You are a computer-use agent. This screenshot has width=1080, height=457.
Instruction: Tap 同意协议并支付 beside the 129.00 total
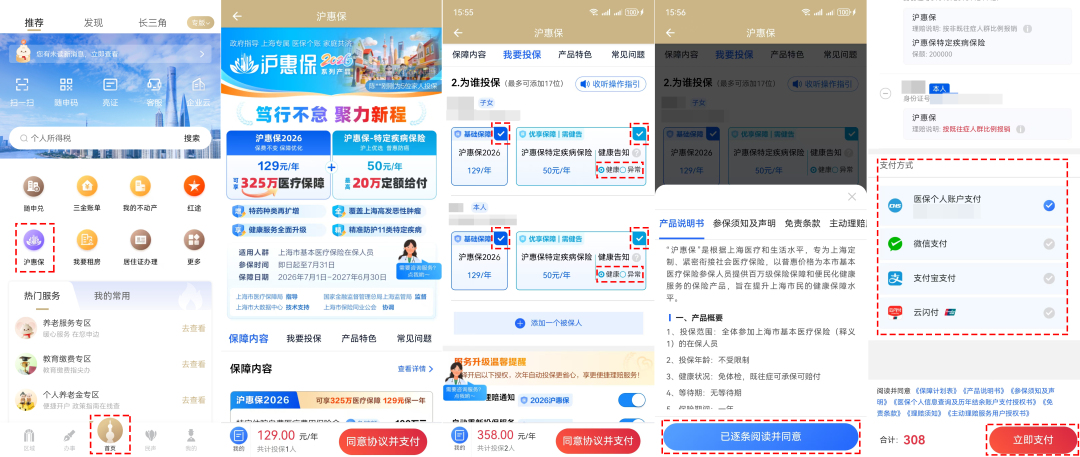tap(383, 441)
